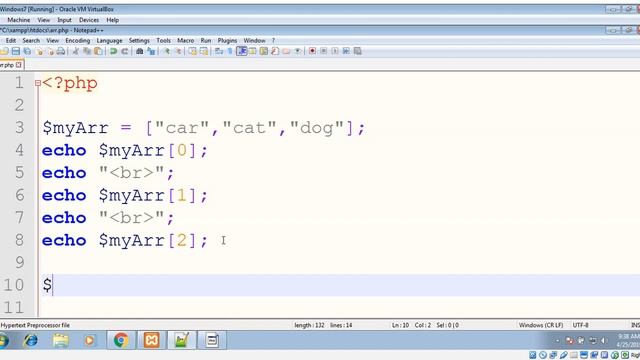
Task: Toggle Show All Characters toolbar button
Action: [230, 51]
